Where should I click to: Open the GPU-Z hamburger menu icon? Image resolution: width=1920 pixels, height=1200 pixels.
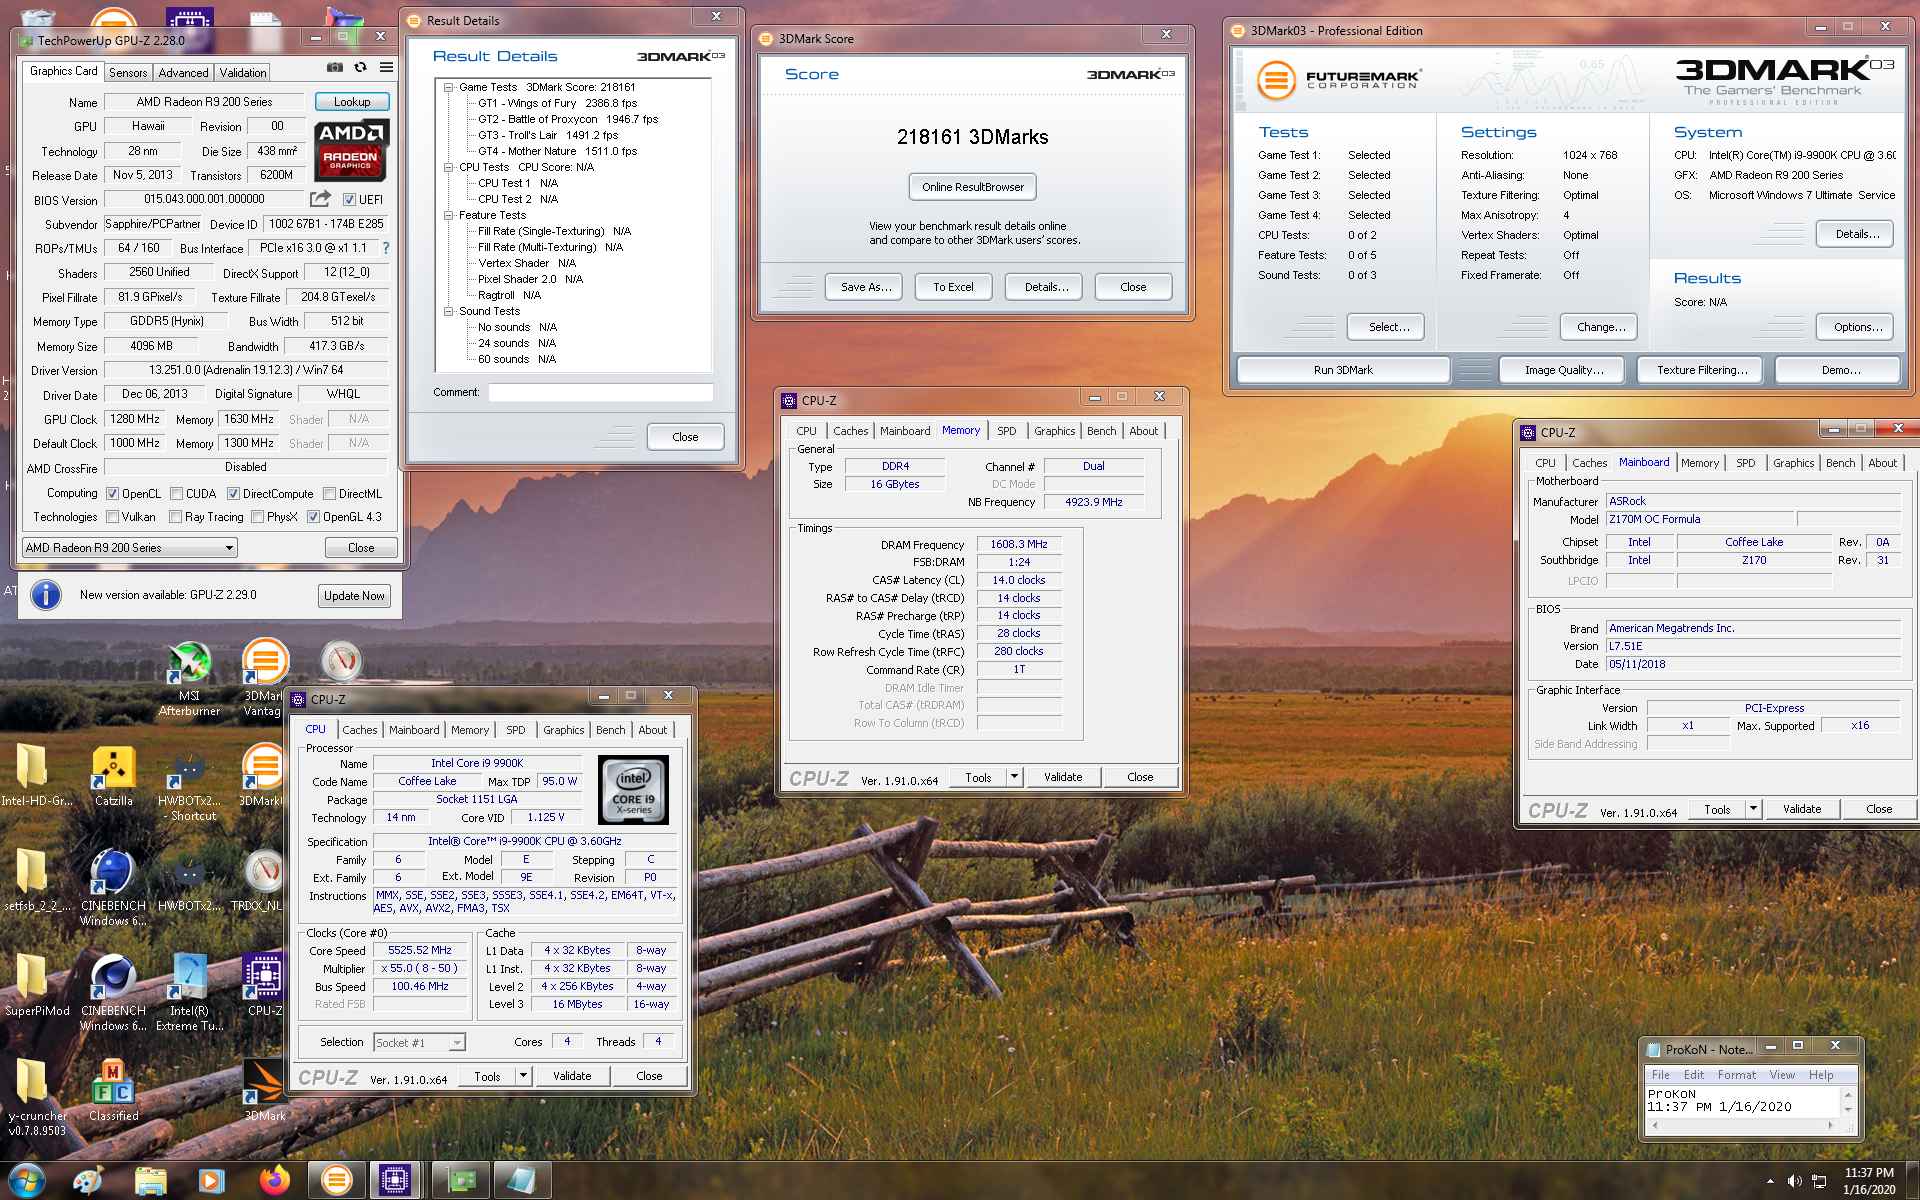(x=386, y=68)
